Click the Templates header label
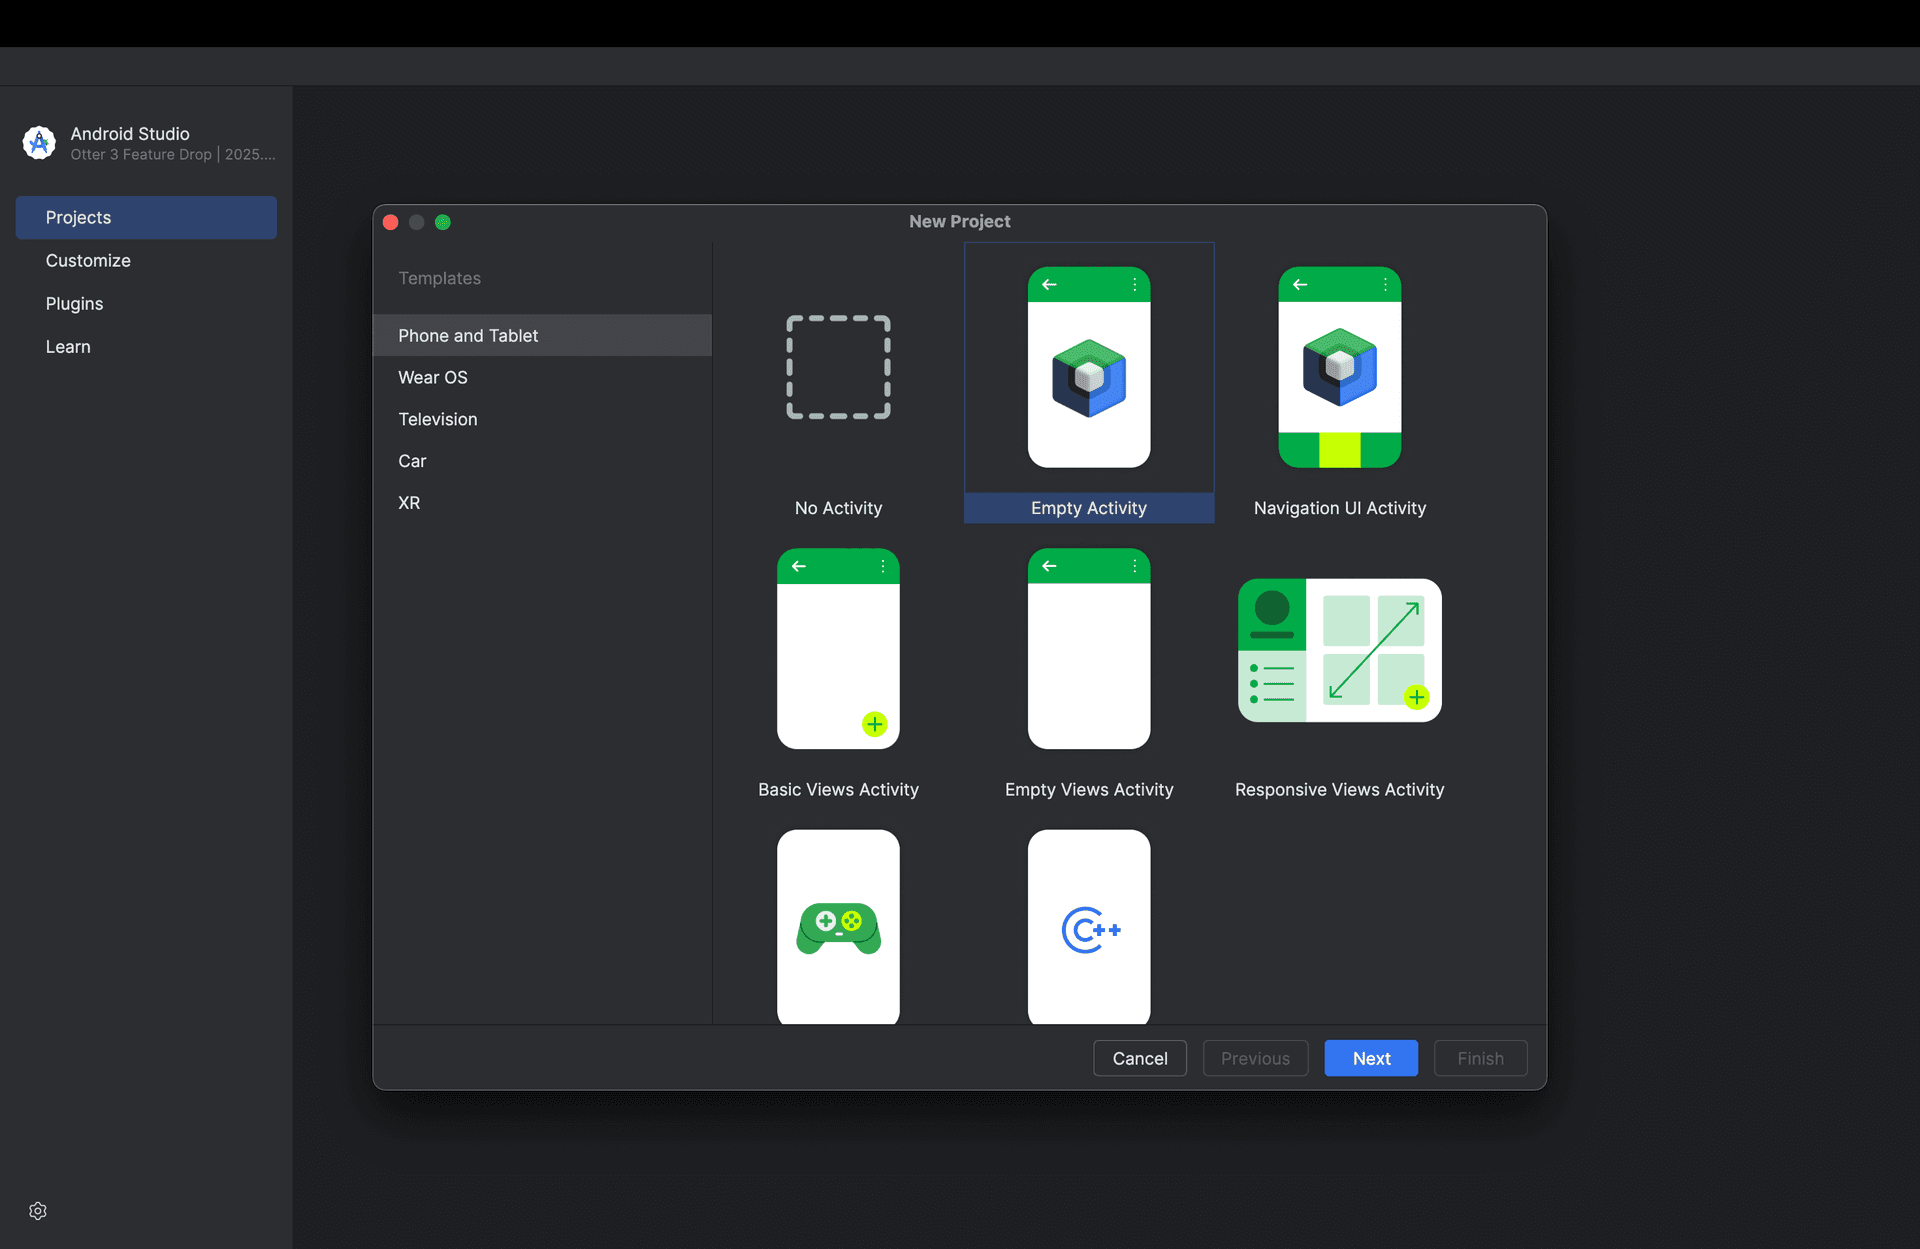1920x1249 pixels. [x=439, y=278]
